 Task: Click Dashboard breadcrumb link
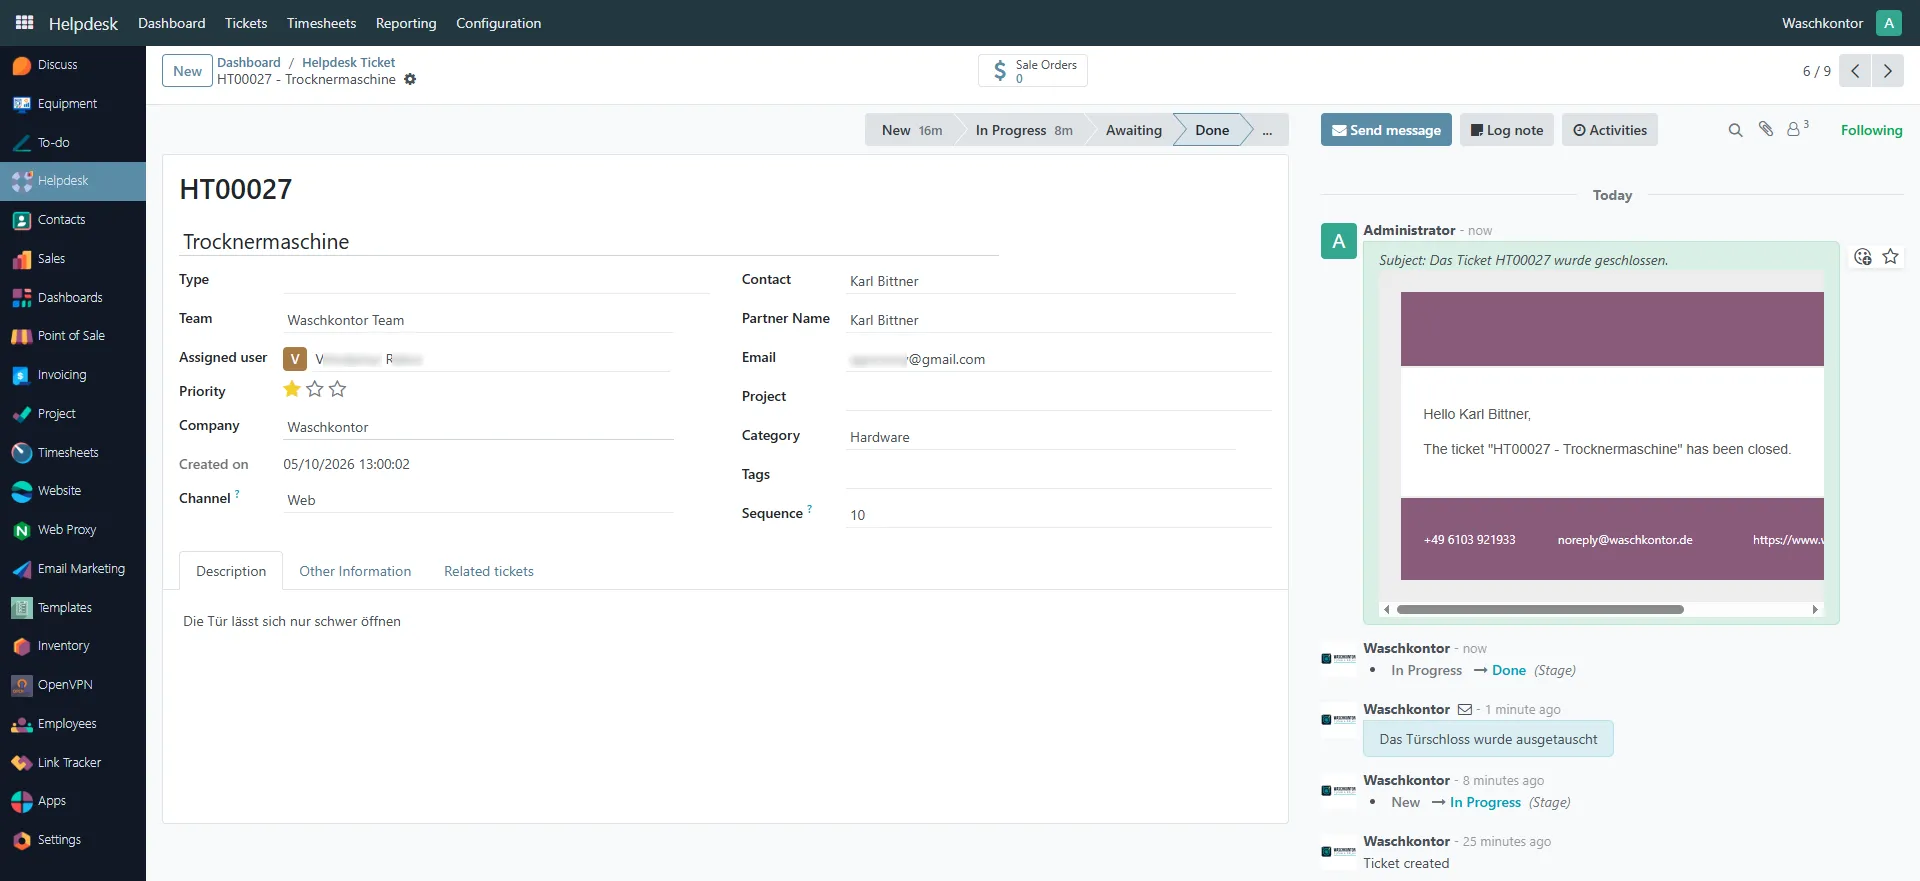coord(249,62)
